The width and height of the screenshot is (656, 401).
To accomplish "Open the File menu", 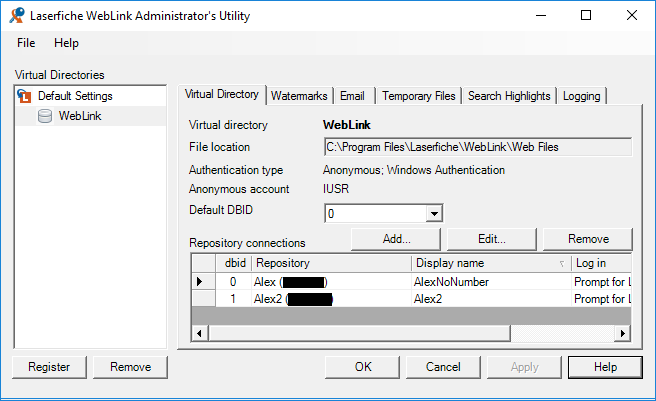I will coord(26,43).
